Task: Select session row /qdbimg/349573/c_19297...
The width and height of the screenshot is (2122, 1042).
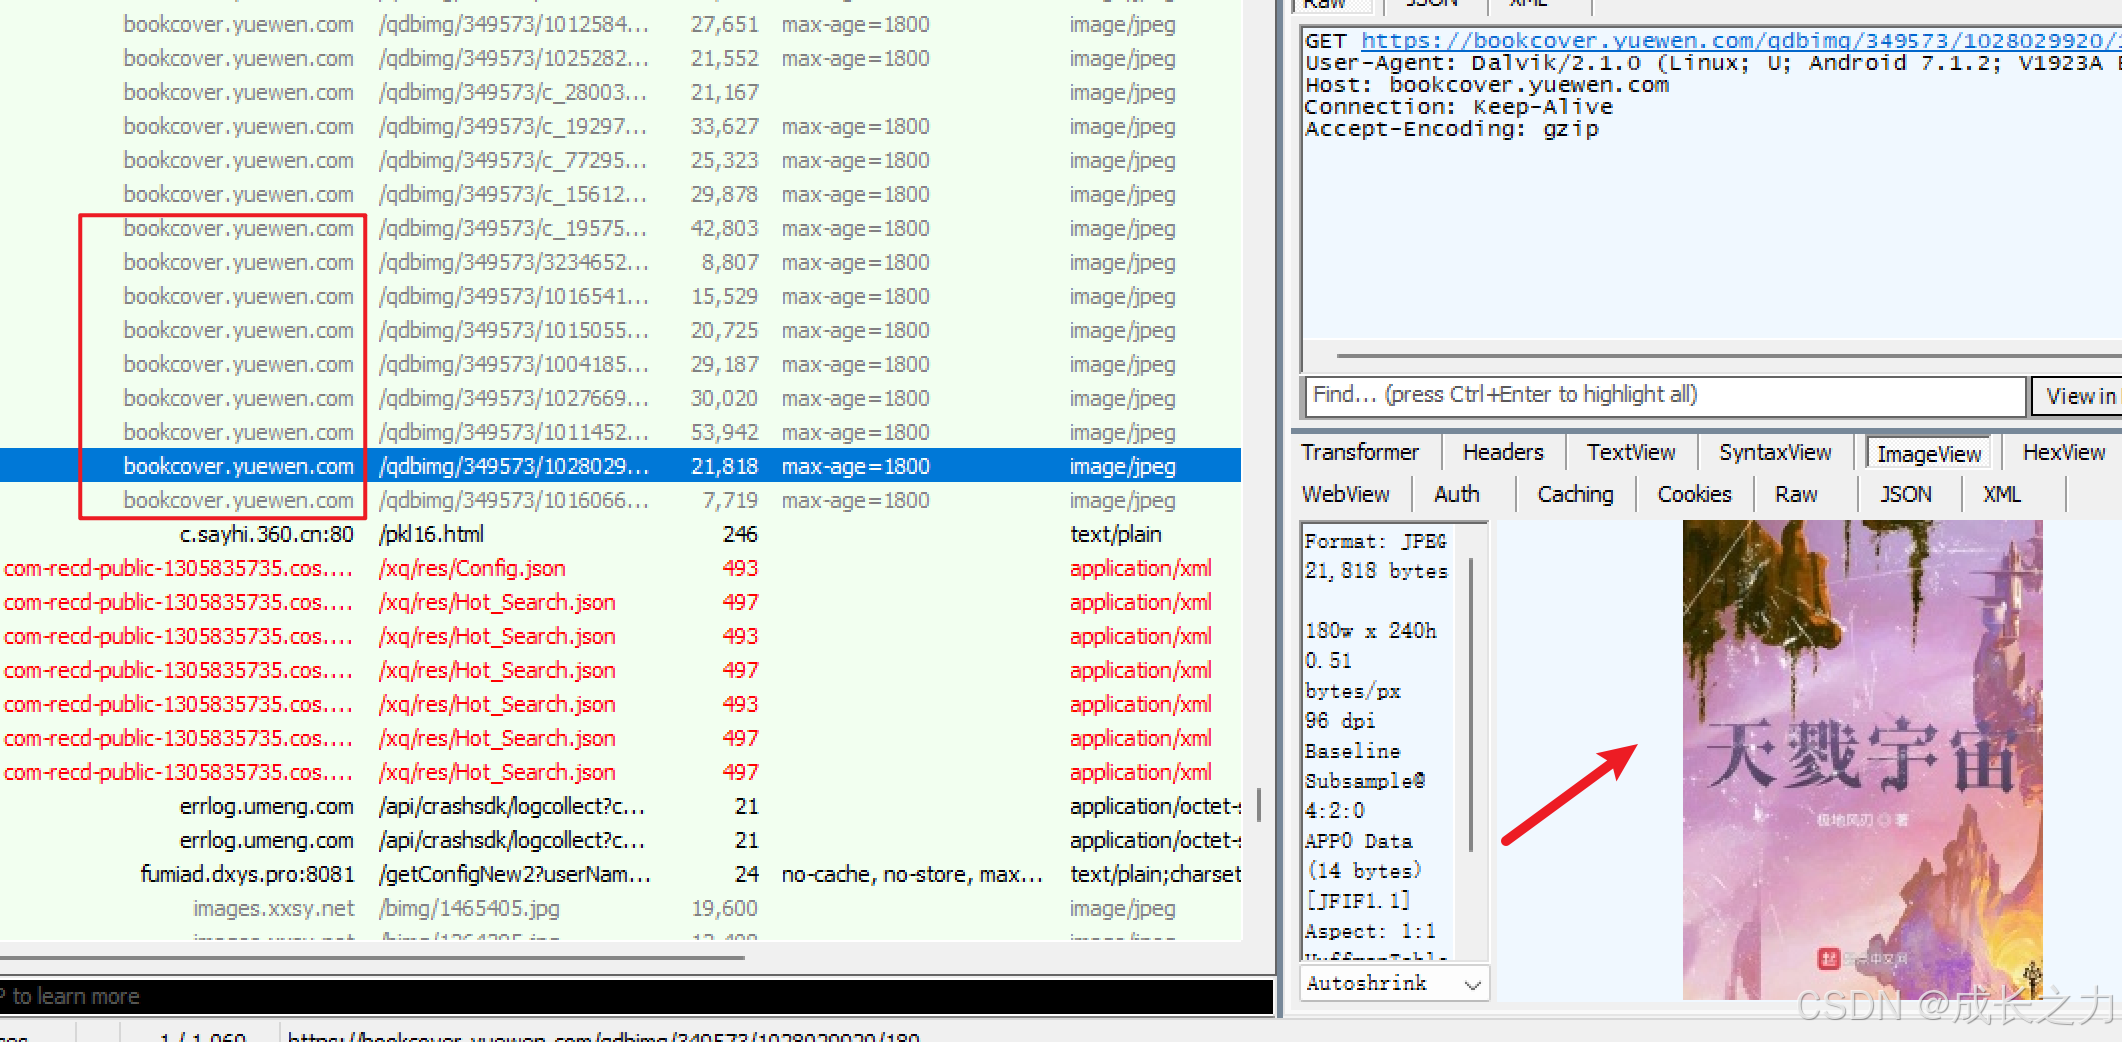Action: (620, 126)
